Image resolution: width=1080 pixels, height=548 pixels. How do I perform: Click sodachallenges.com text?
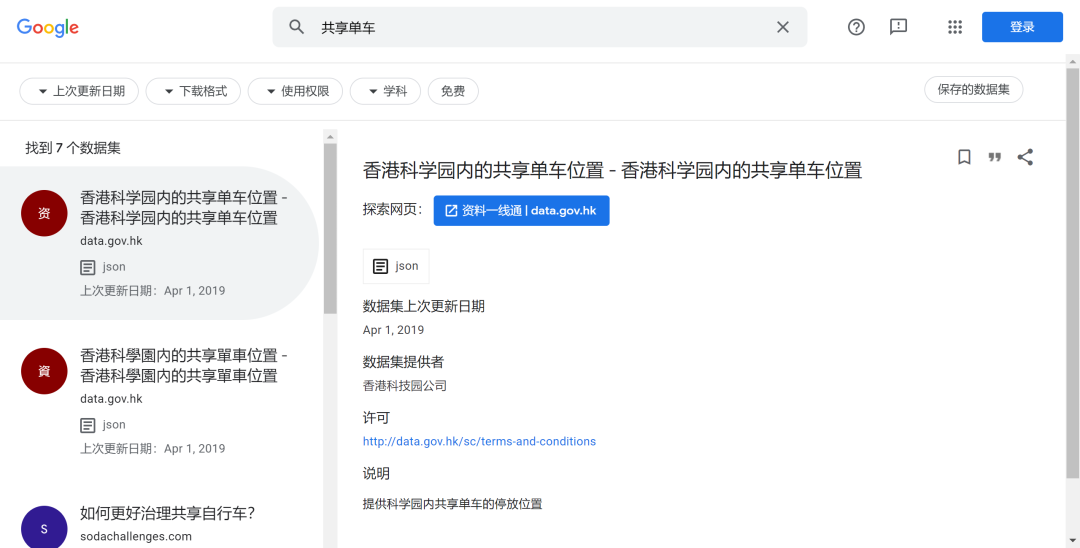pos(136,536)
